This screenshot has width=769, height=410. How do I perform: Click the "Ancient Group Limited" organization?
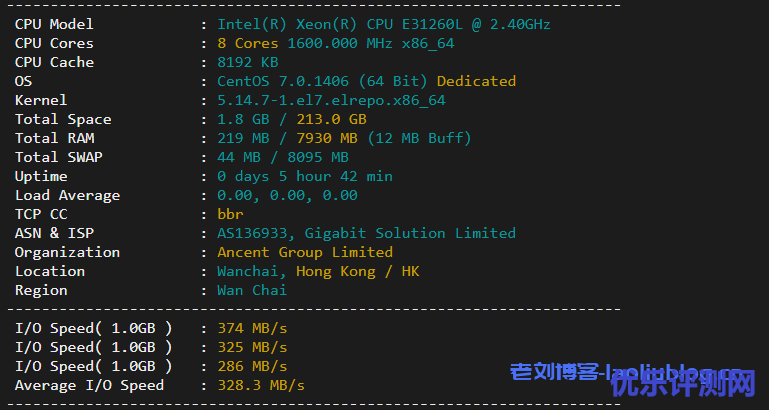coord(304,252)
